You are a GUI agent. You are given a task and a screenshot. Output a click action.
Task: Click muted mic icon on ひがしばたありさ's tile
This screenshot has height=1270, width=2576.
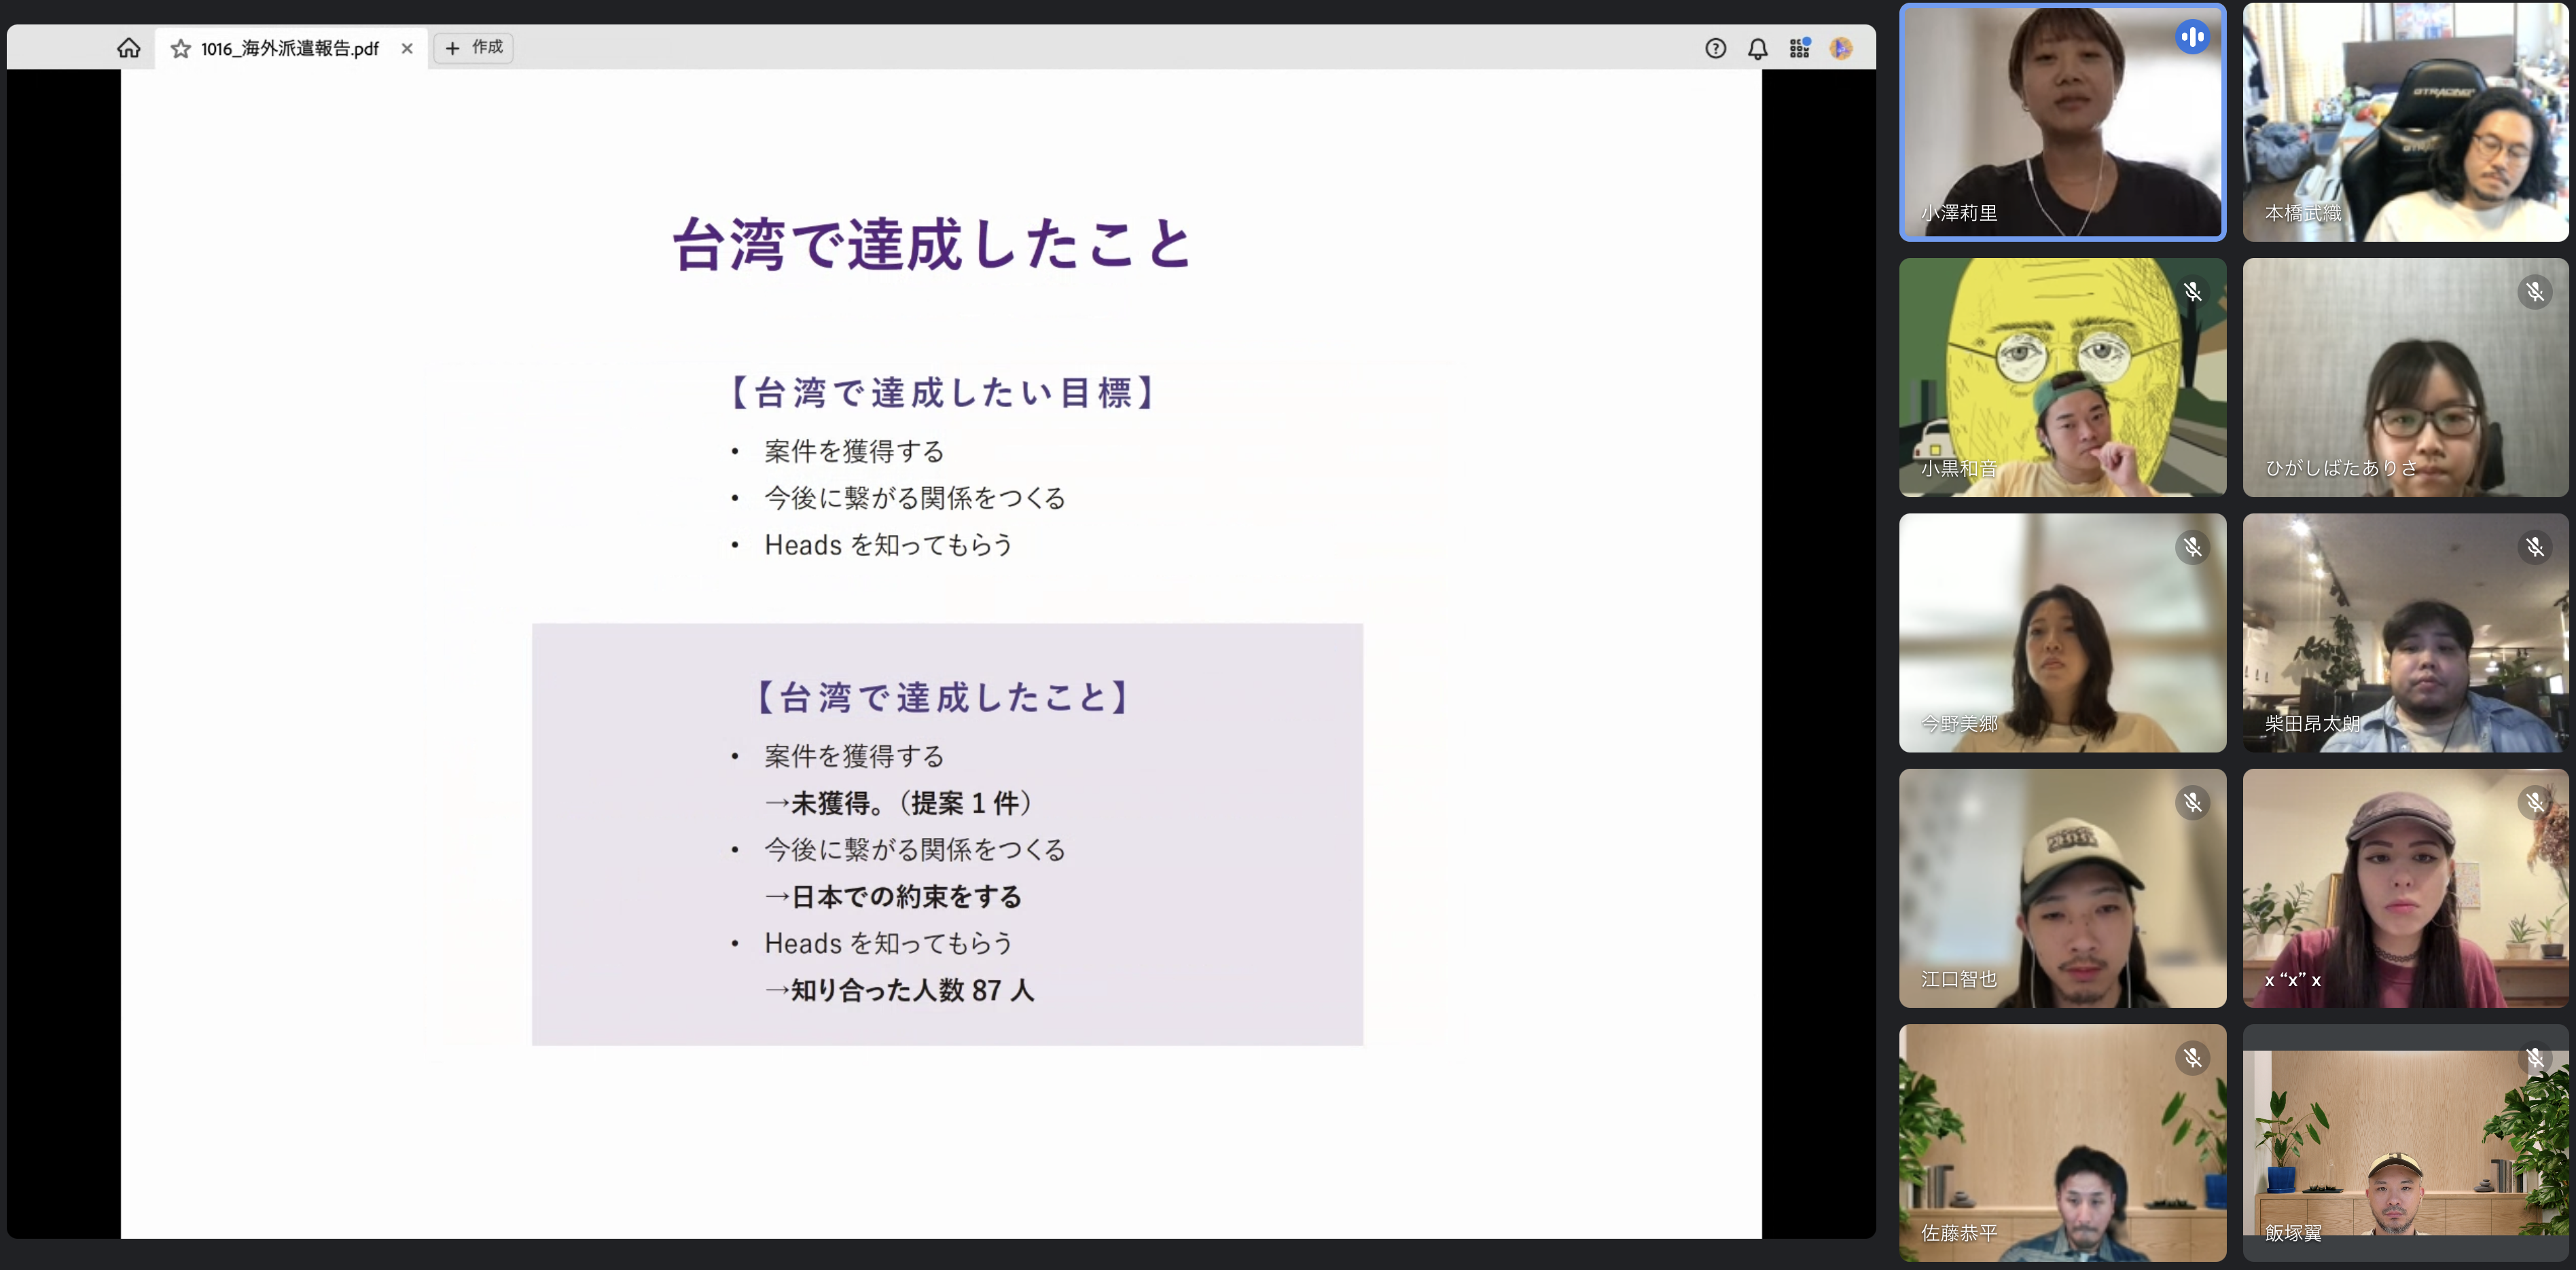click(x=2534, y=292)
